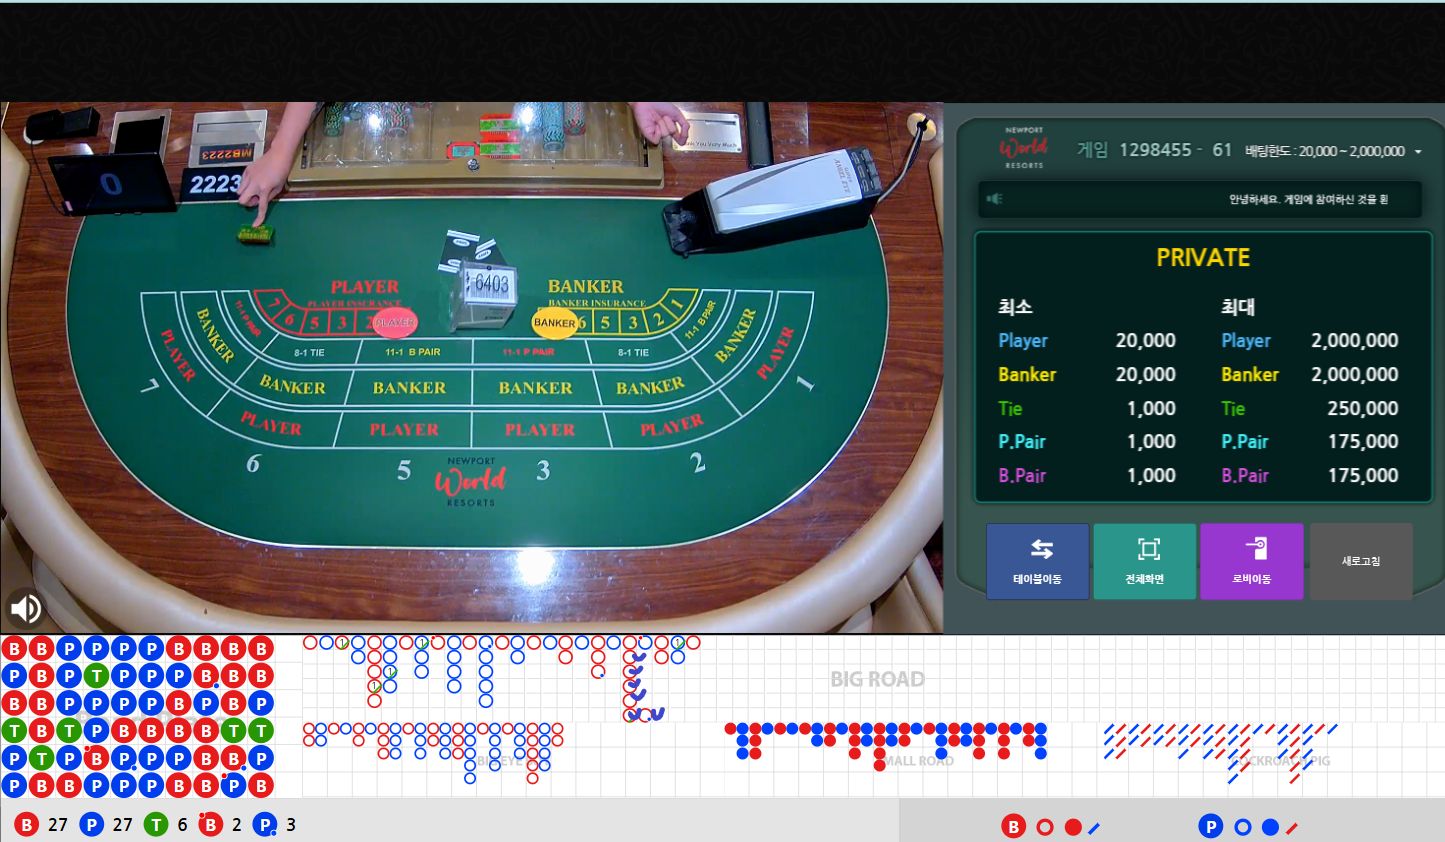This screenshot has width=1445, height=842.
Task: Click the Banker pair count icon
Action: pos(210,825)
